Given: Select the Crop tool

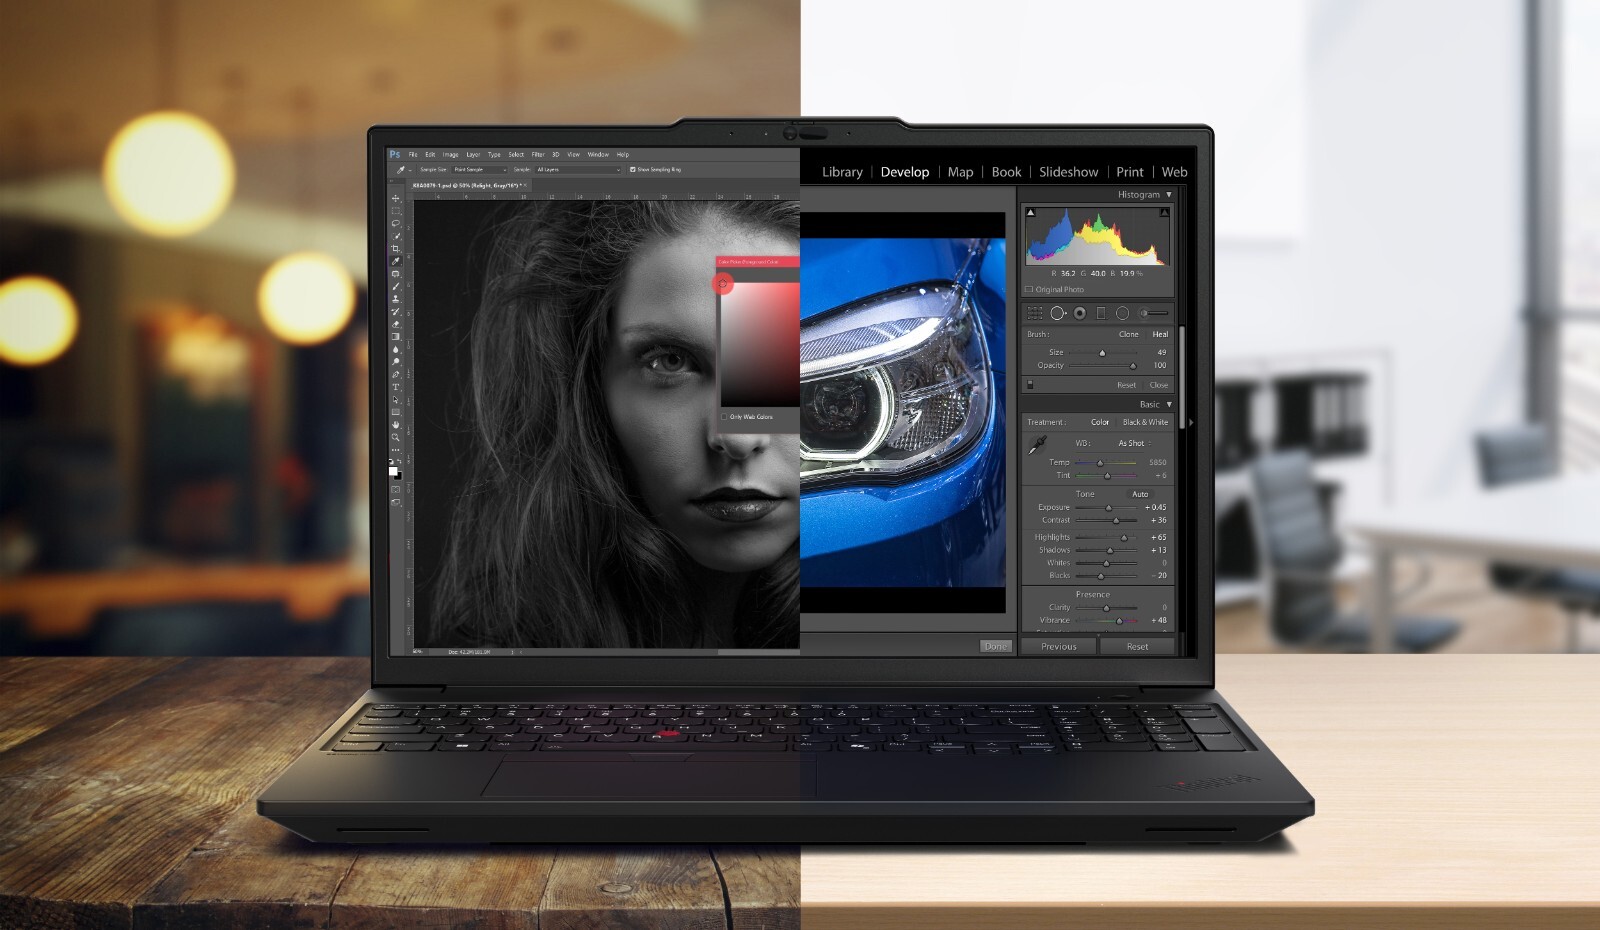Looking at the screenshot, I should click(396, 249).
